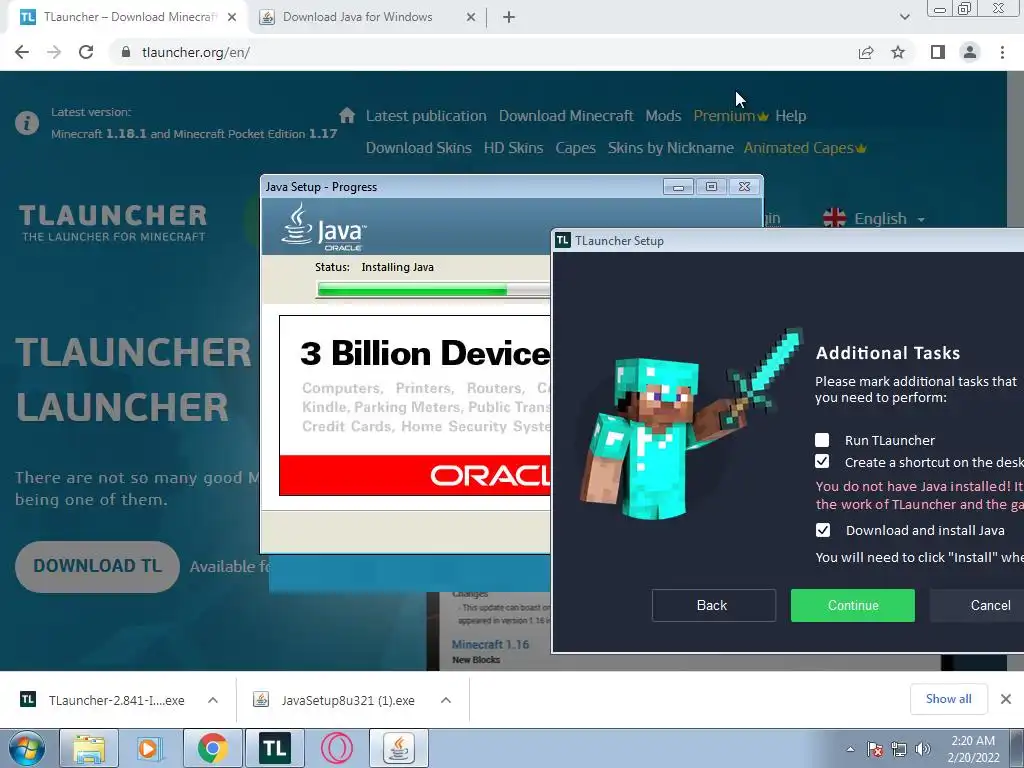1024x768 pixels.
Task: Open the Premium menu item
Action: pos(730,116)
